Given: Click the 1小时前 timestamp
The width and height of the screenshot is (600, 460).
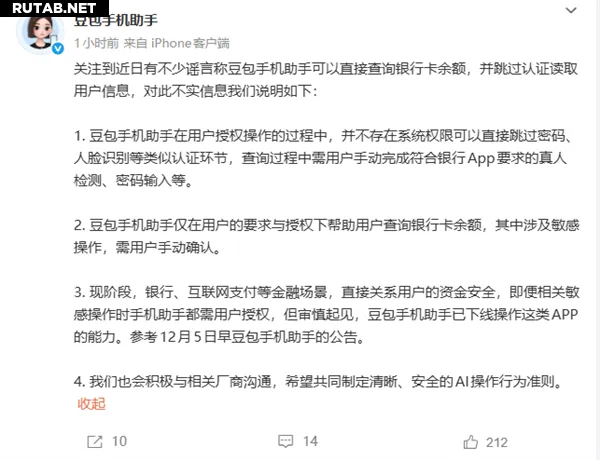Looking at the screenshot, I should pyautogui.click(x=96, y=43).
